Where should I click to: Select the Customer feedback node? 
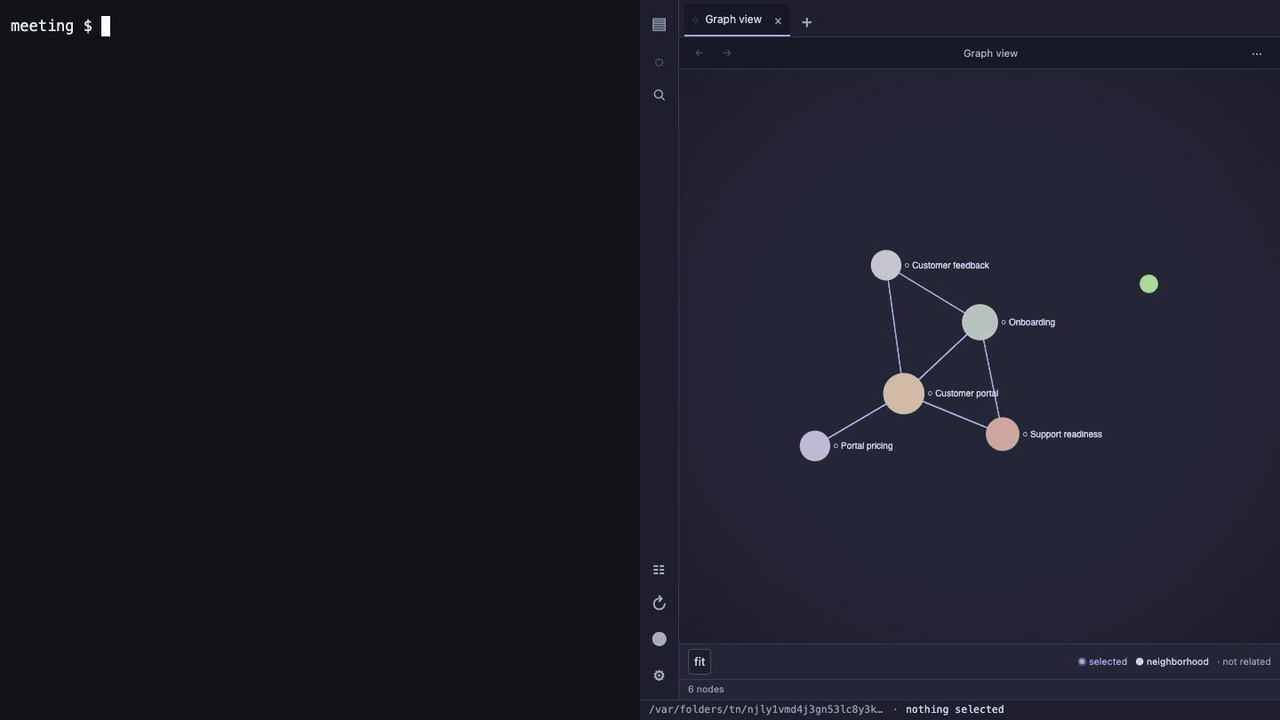[x=886, y=265]
